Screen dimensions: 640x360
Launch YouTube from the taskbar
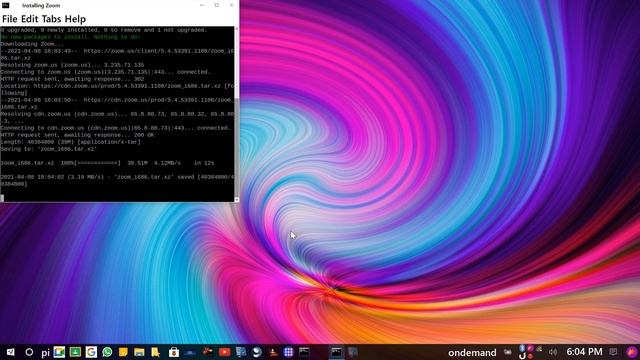tap(224, 352)
